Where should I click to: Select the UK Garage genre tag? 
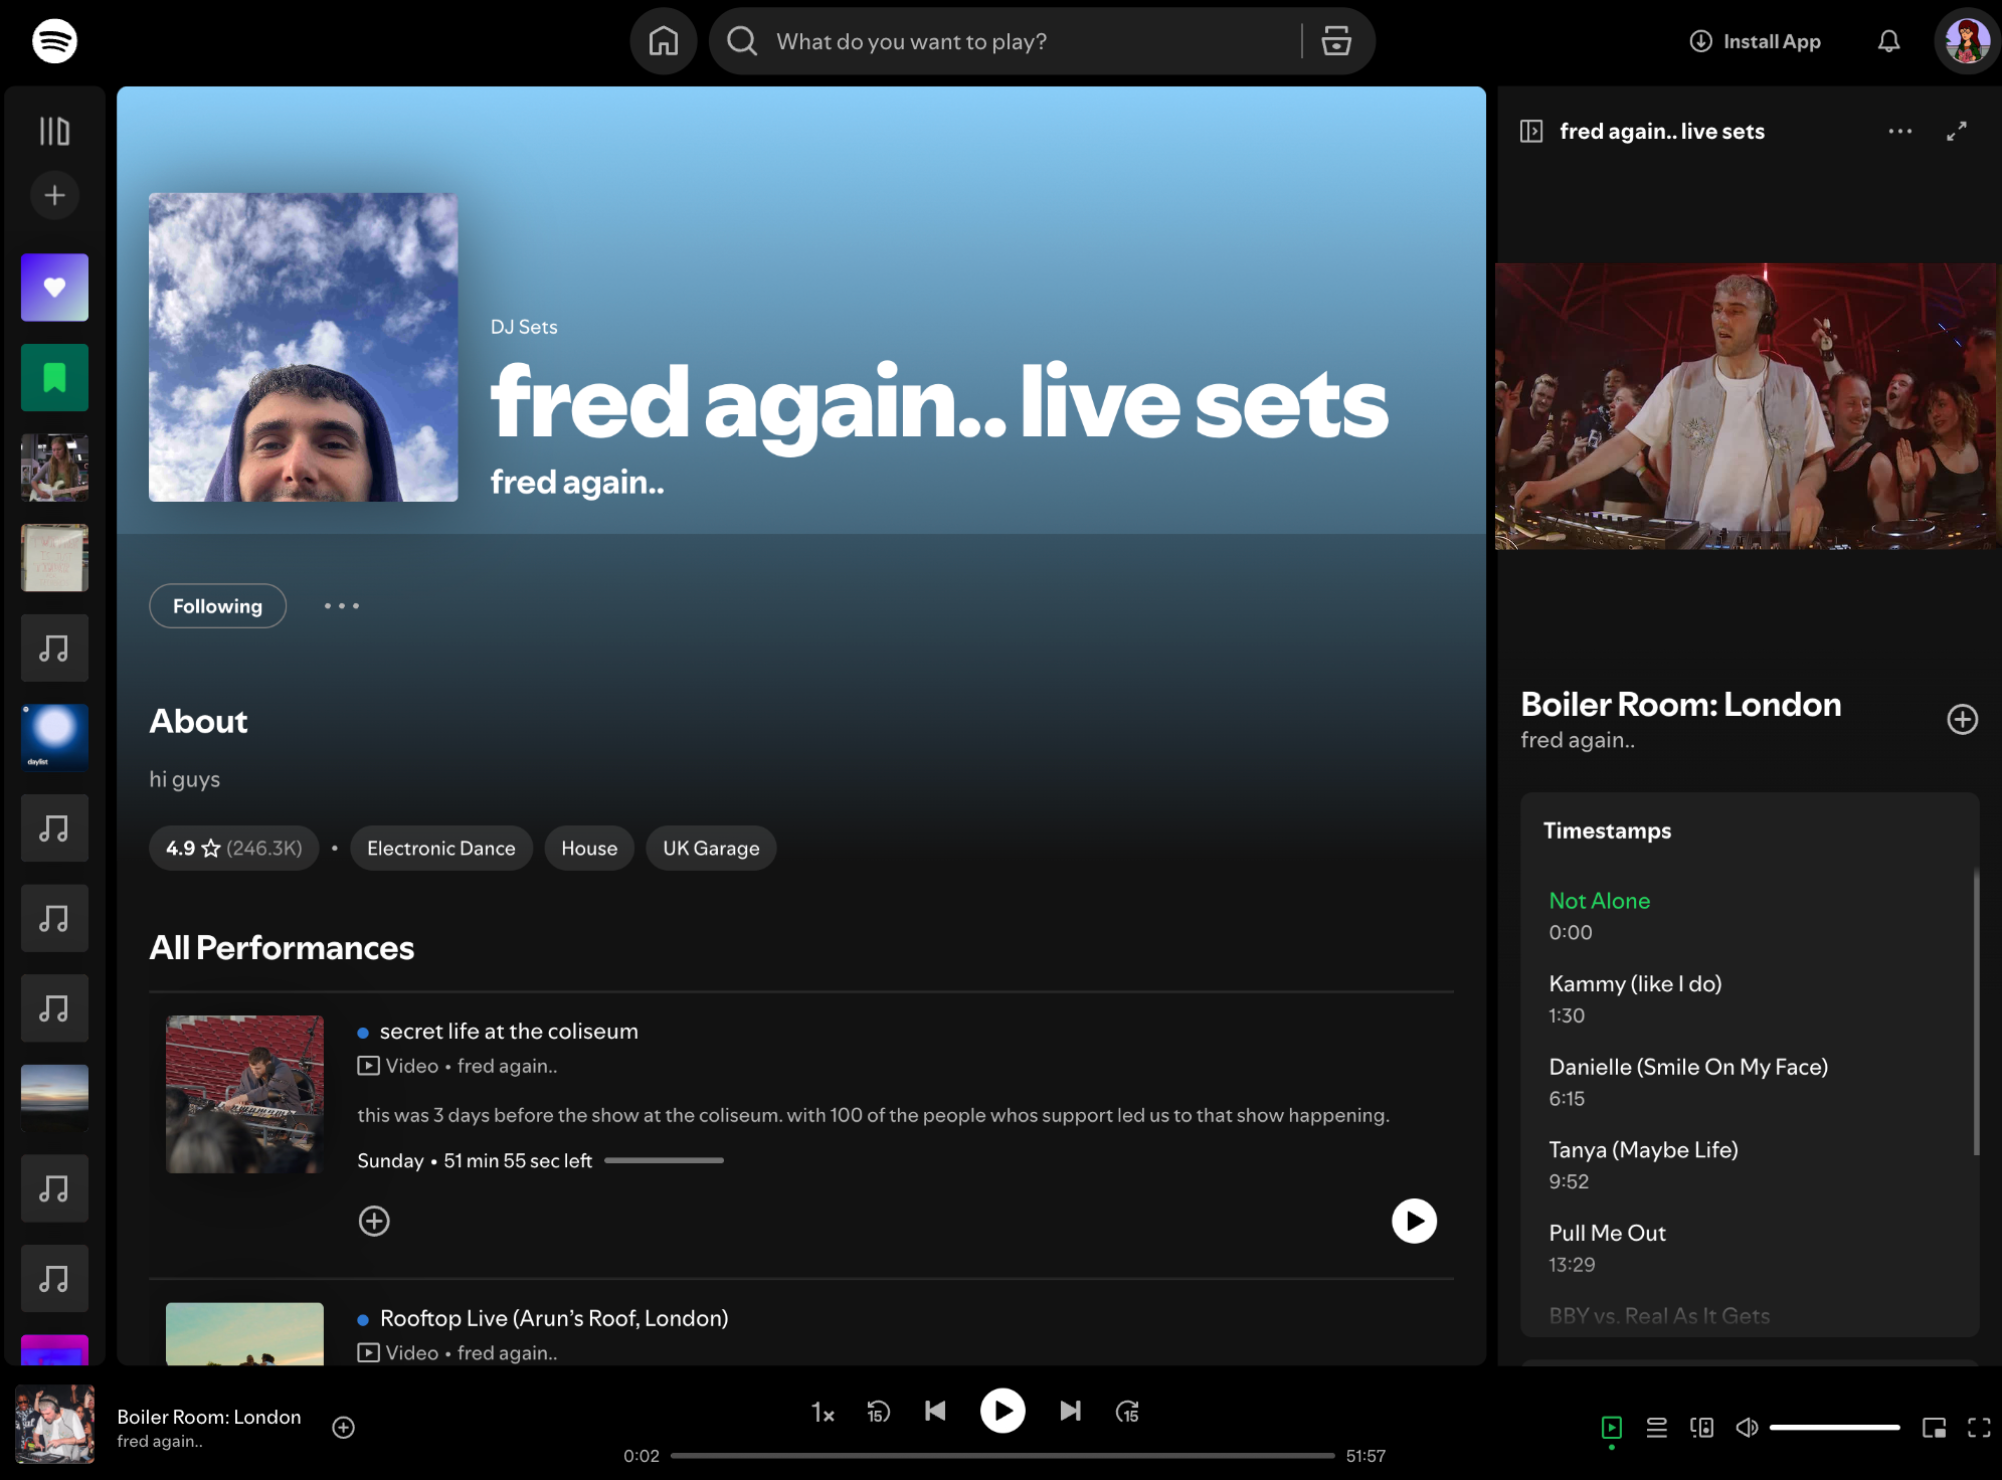(x=710, y=848)
